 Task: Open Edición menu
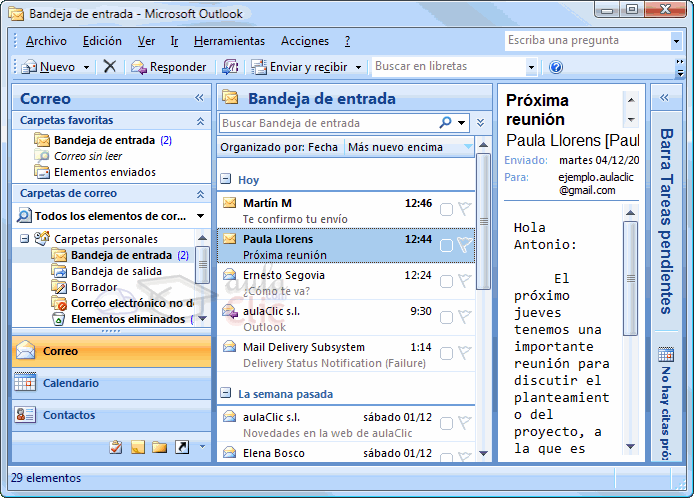(x=102, y=41)
